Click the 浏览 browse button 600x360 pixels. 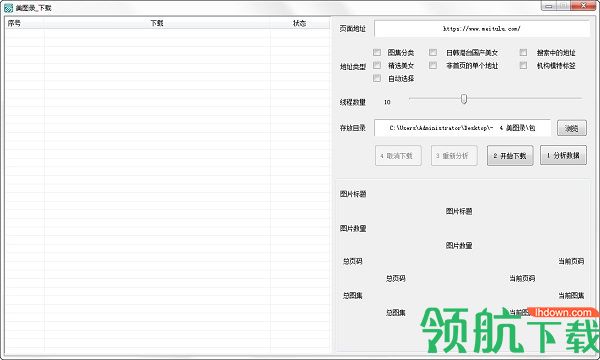coord(572,128)
